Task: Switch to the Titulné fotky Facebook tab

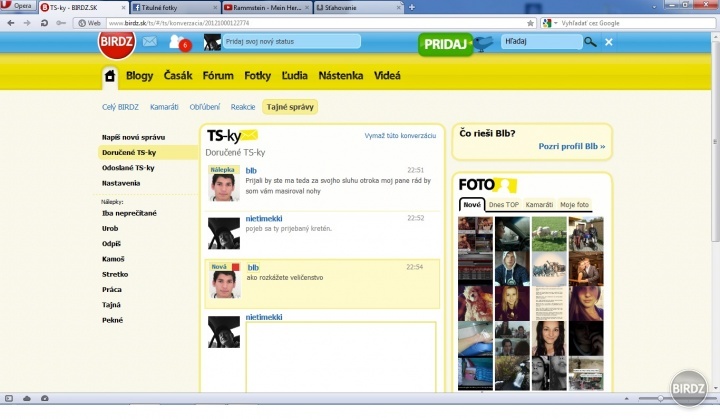Action: pyautogui.click(x=175, y=7)
